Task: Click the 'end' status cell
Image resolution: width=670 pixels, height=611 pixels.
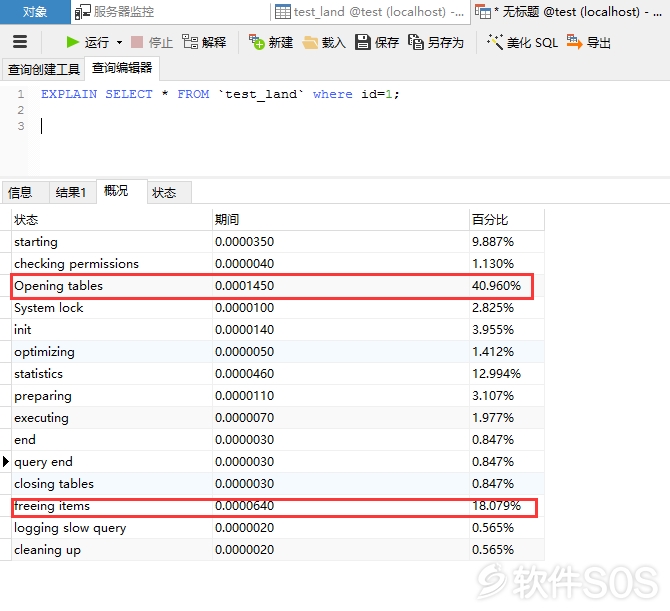Action: (112, 440)
